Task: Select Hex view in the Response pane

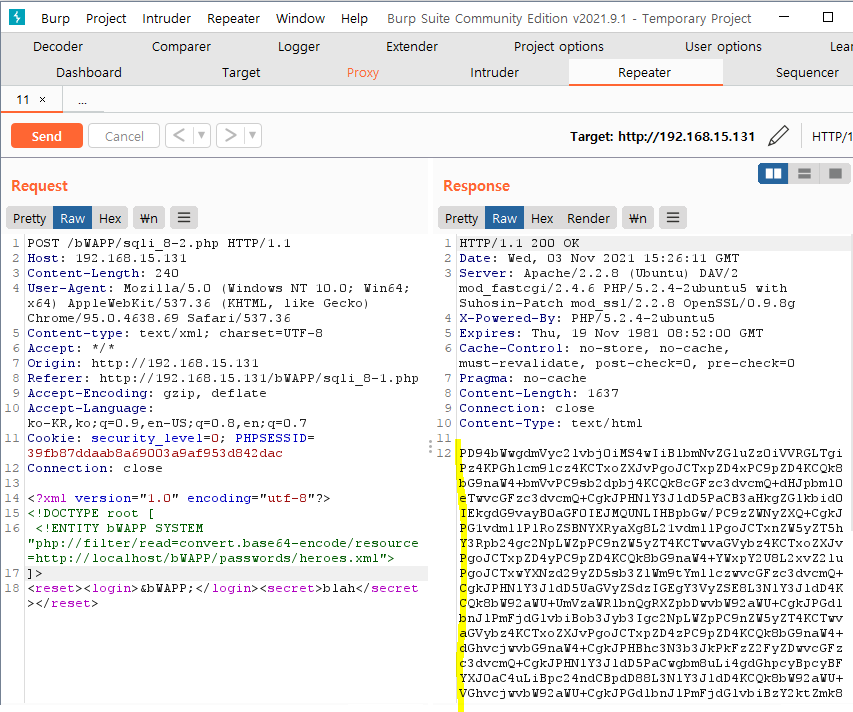Action: click(x=542, y=218)
